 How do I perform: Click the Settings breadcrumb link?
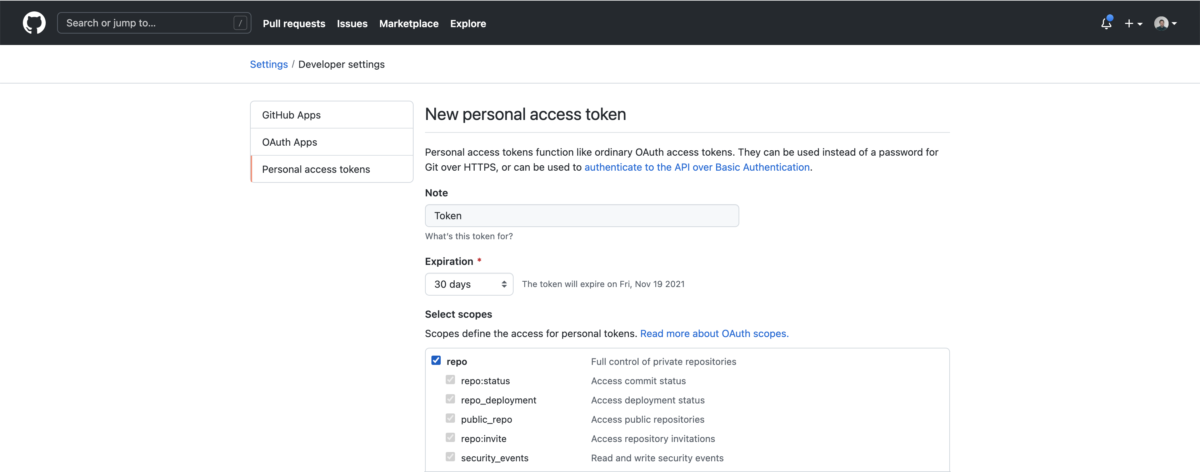(x=269, y=64)
